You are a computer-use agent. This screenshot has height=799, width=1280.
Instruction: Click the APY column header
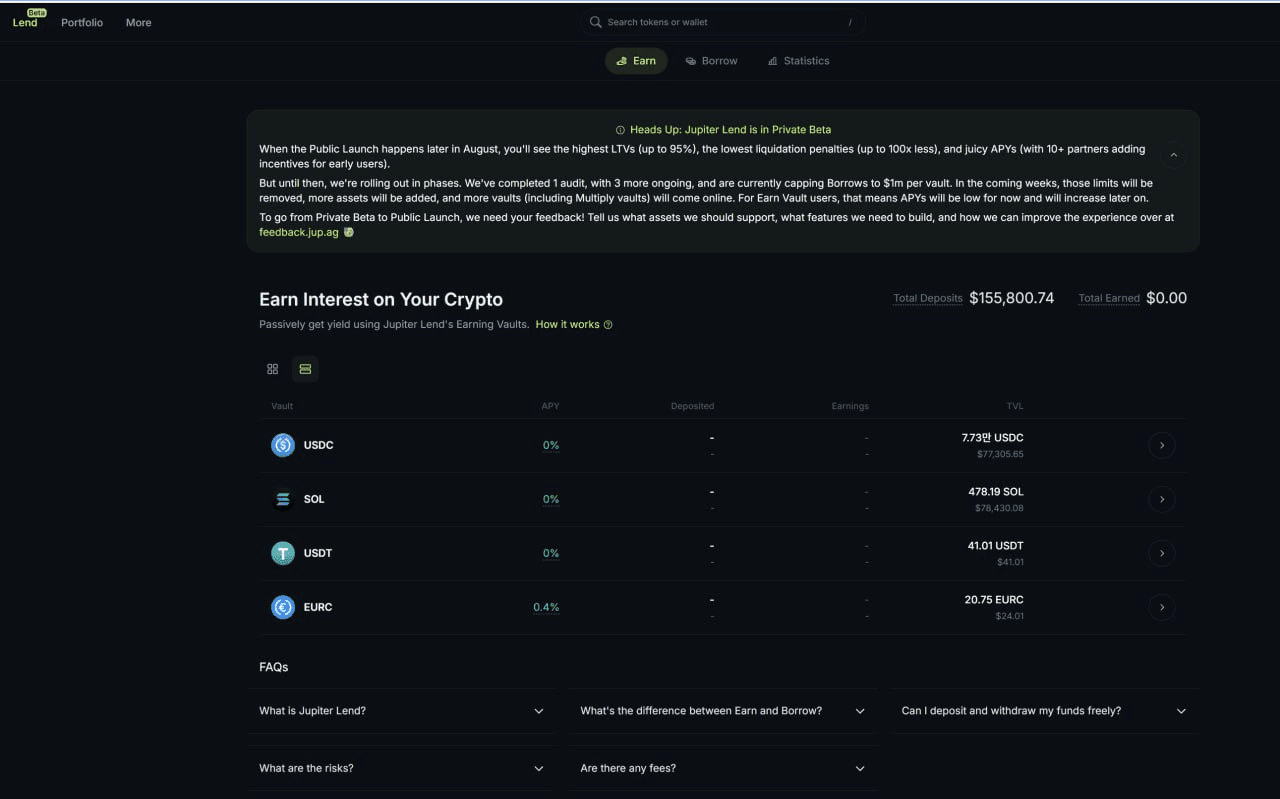pyautogui.click(x=550, y=406)
